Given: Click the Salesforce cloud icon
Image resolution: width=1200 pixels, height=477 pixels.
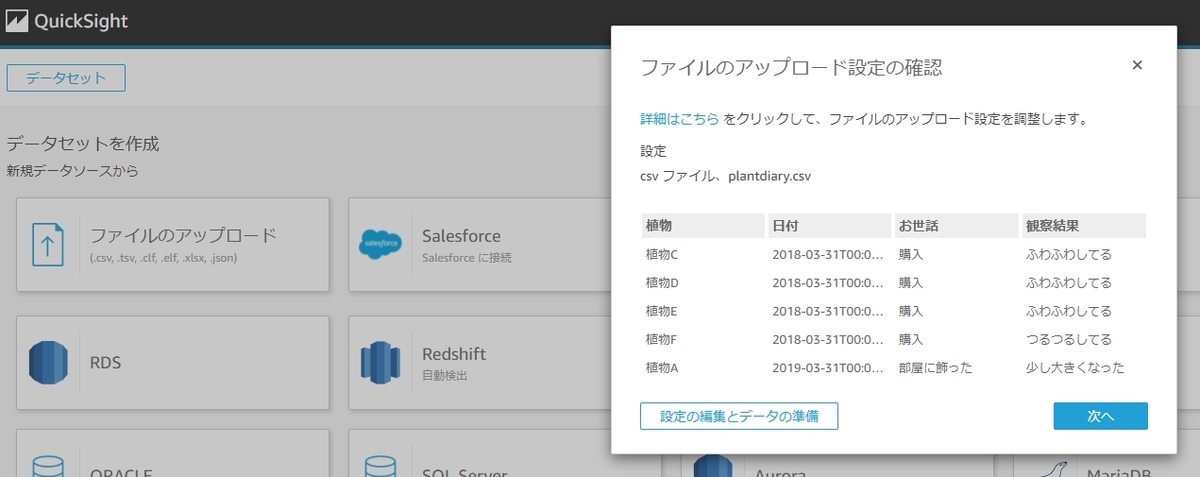Looking at the screenshot, I should click(380, 244).
